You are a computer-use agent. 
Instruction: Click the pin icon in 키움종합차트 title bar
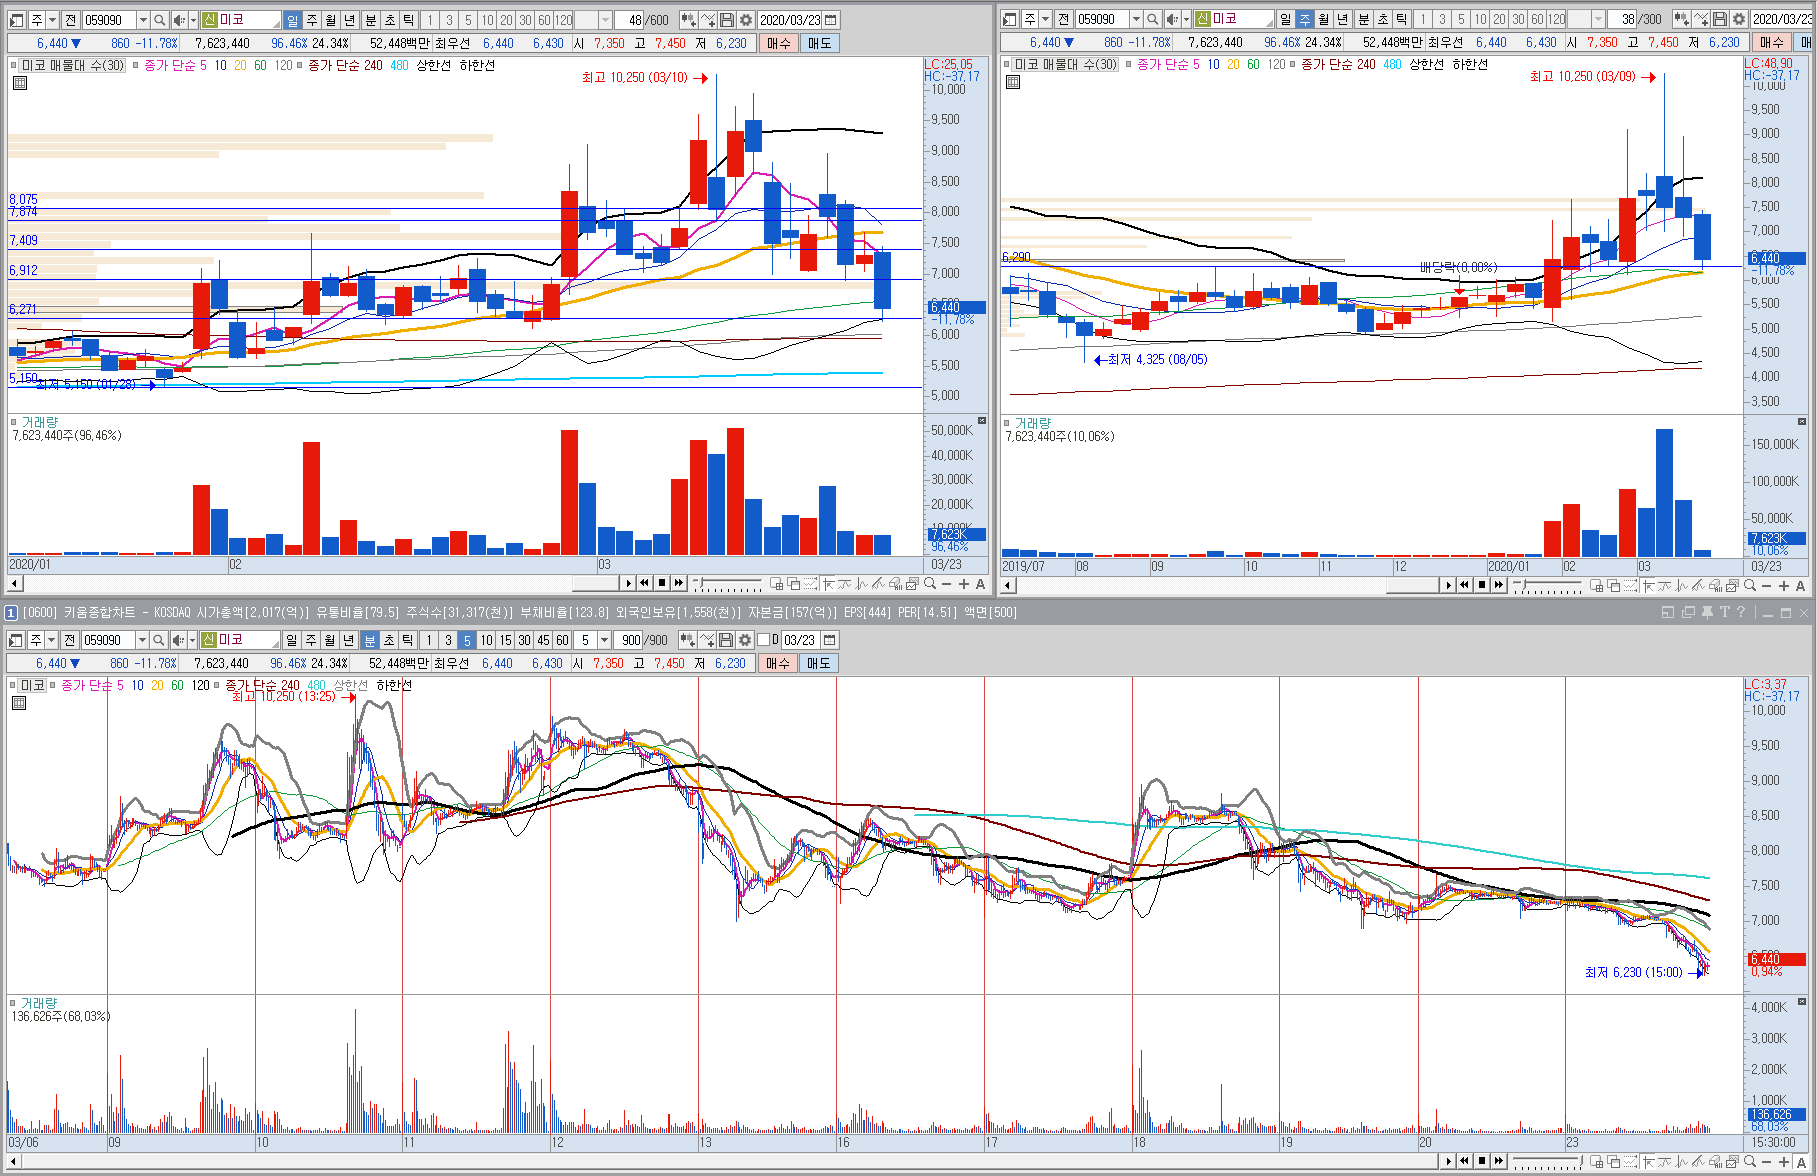click(1707, 612)
